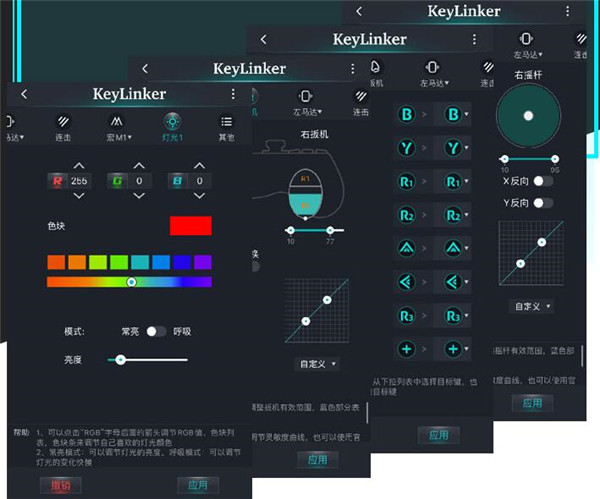Enable the X反向 toggle
600x499 pixels.
[544, 182]
